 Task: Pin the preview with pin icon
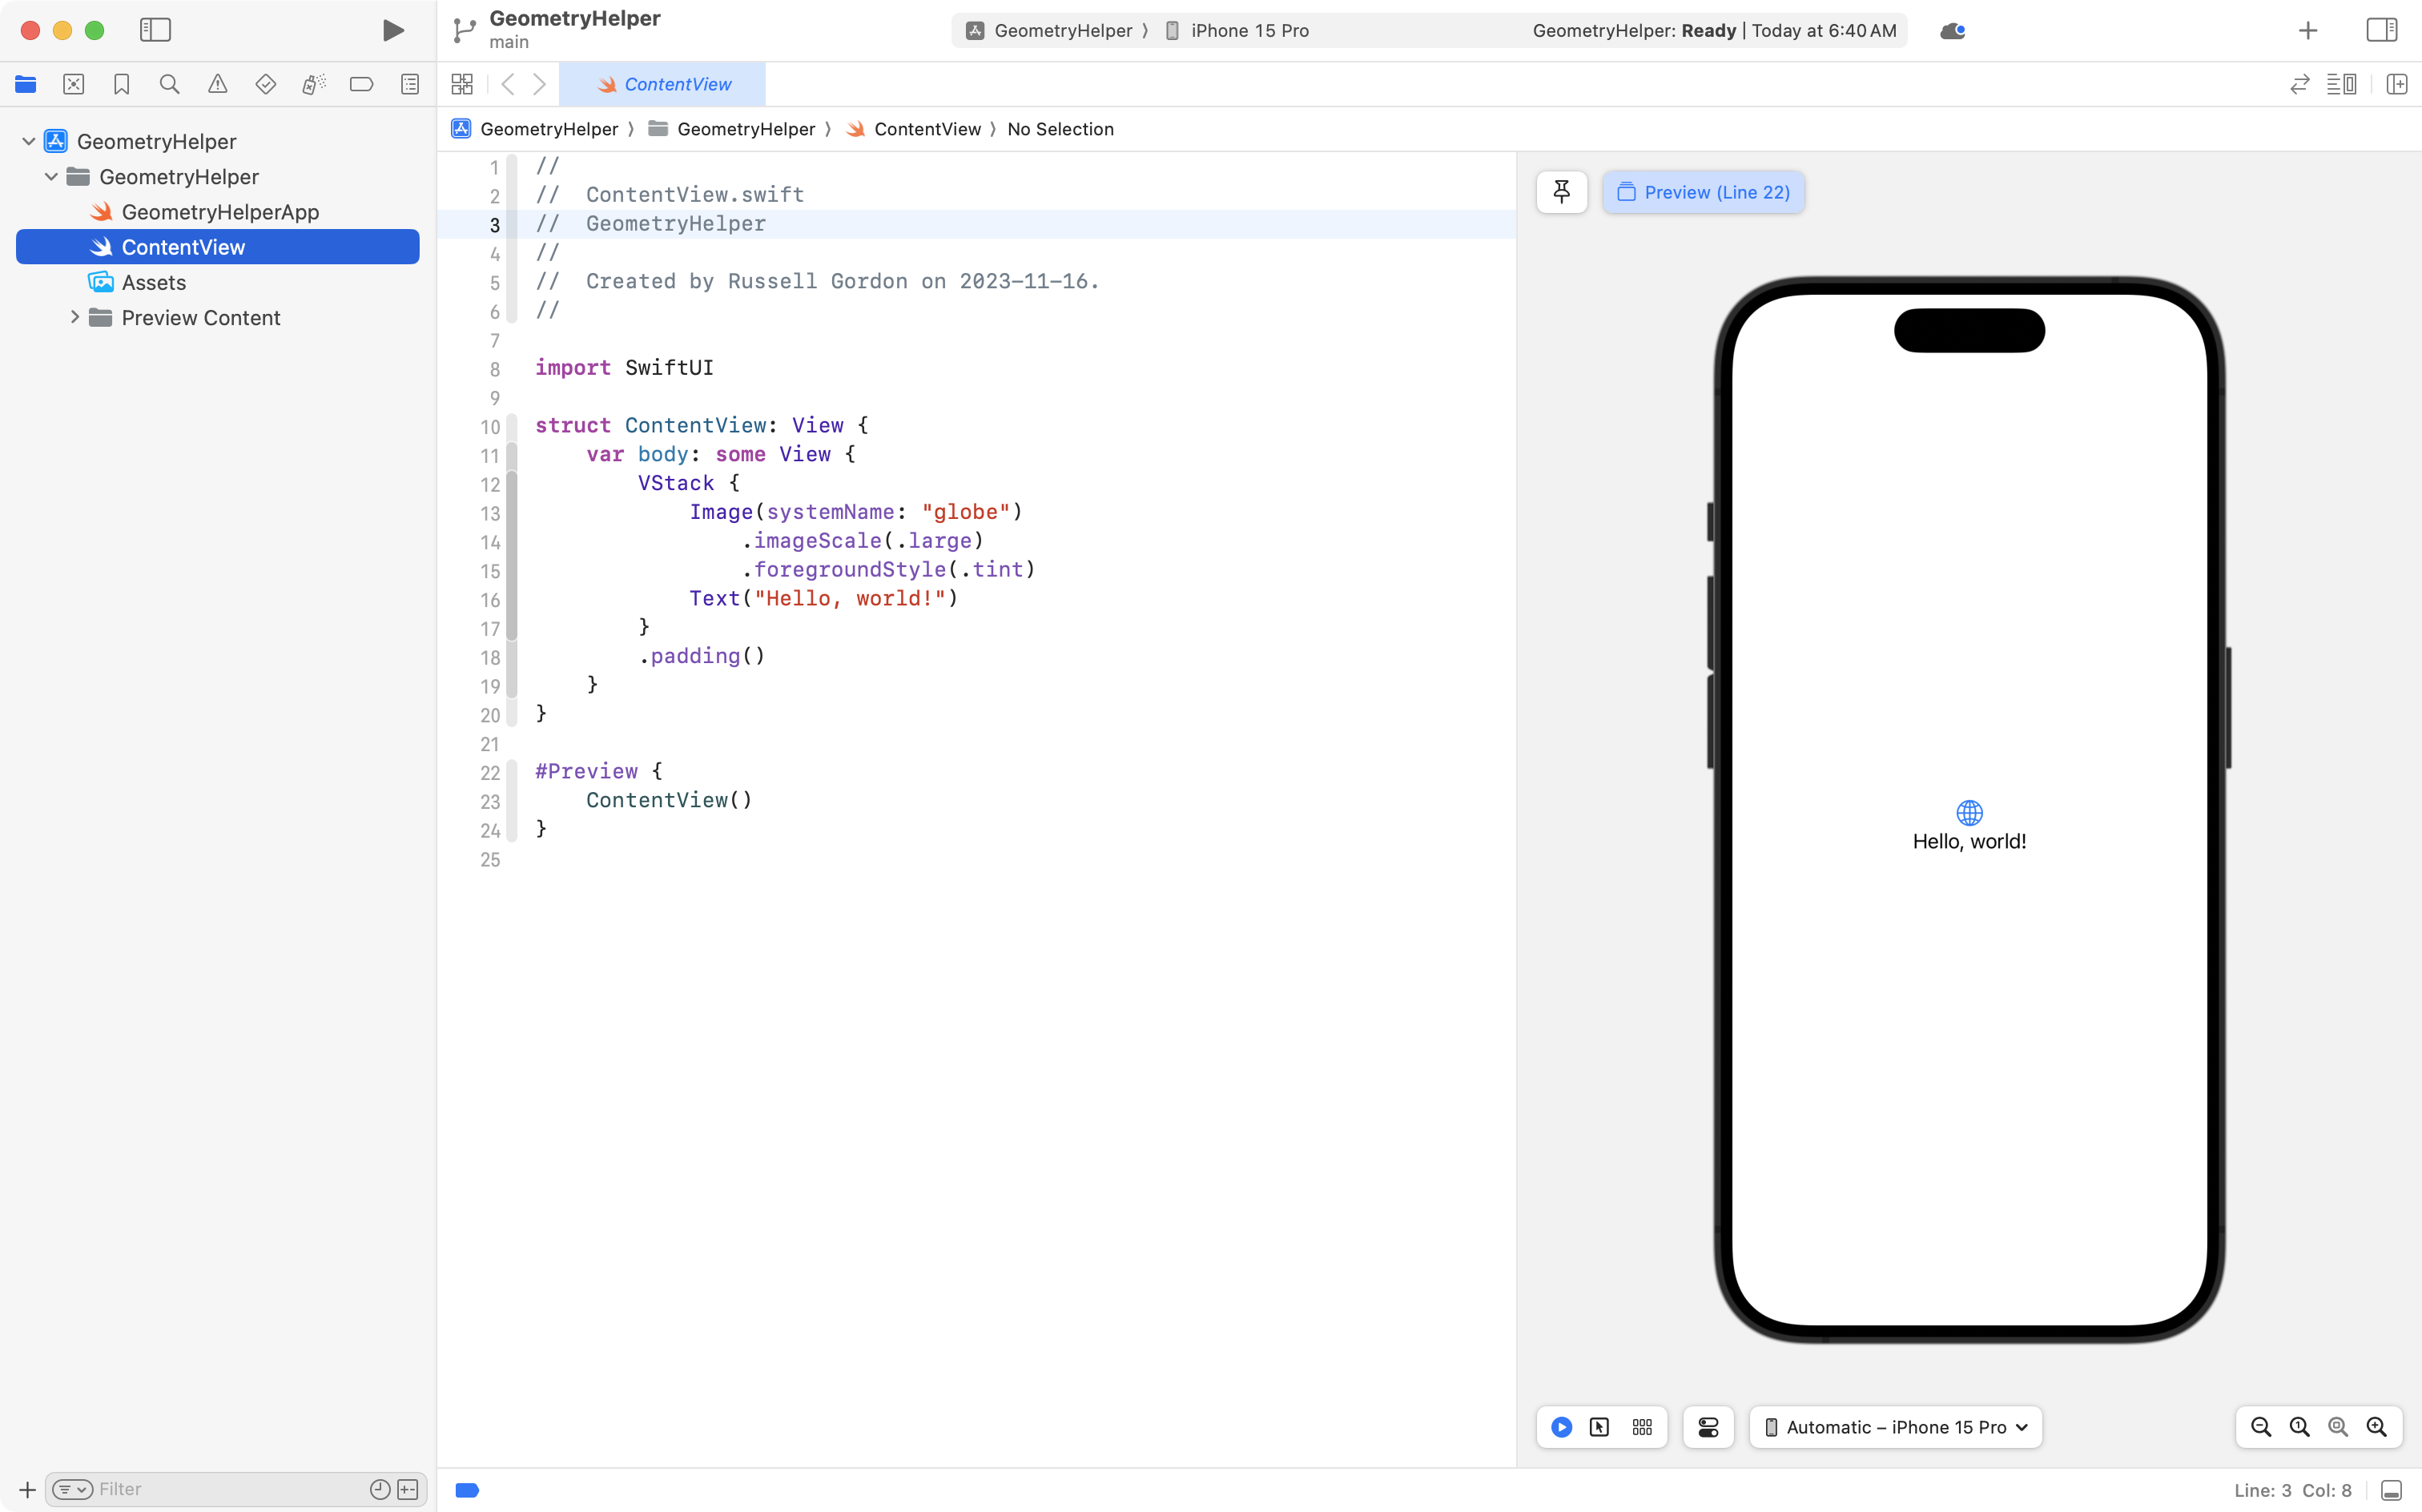coord(1561,192)
